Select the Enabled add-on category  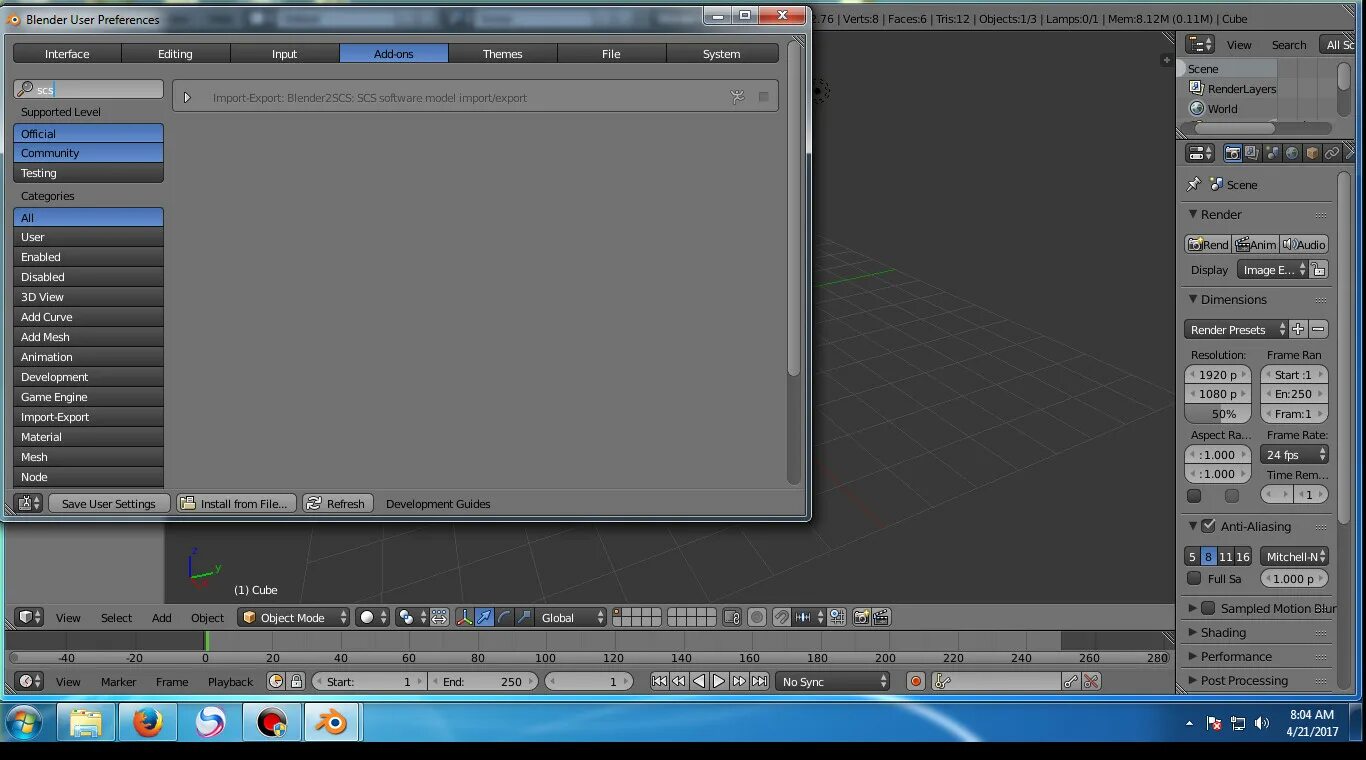coord(88,257)
